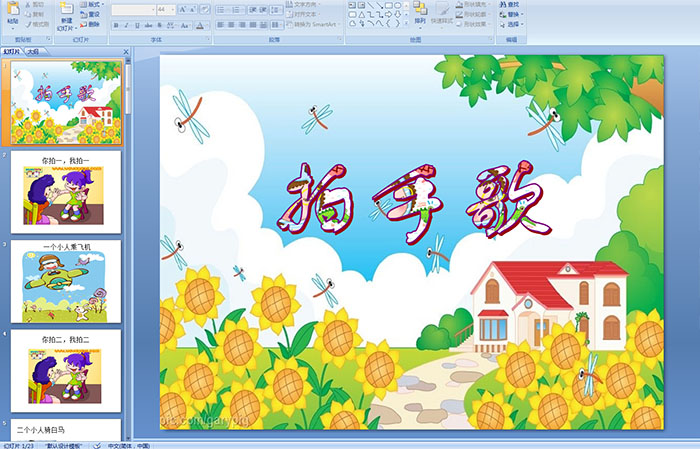
Task: Select the Oval shape
Action: click(x=397, y=5)
